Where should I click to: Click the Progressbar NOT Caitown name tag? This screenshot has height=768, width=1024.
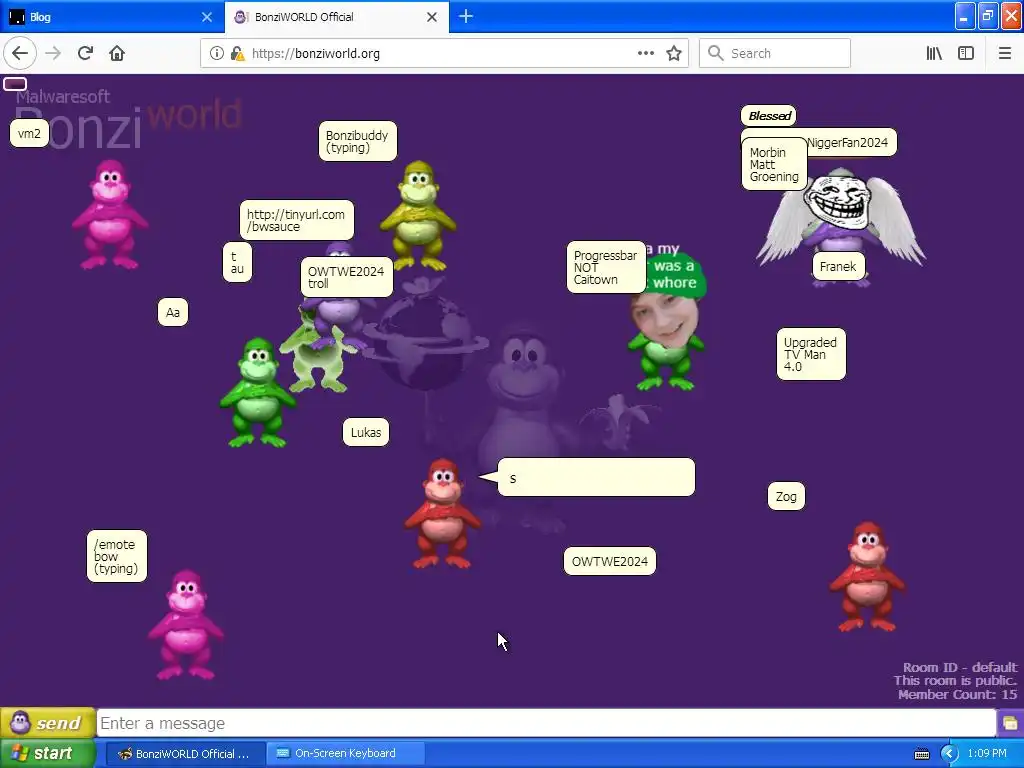605,267
